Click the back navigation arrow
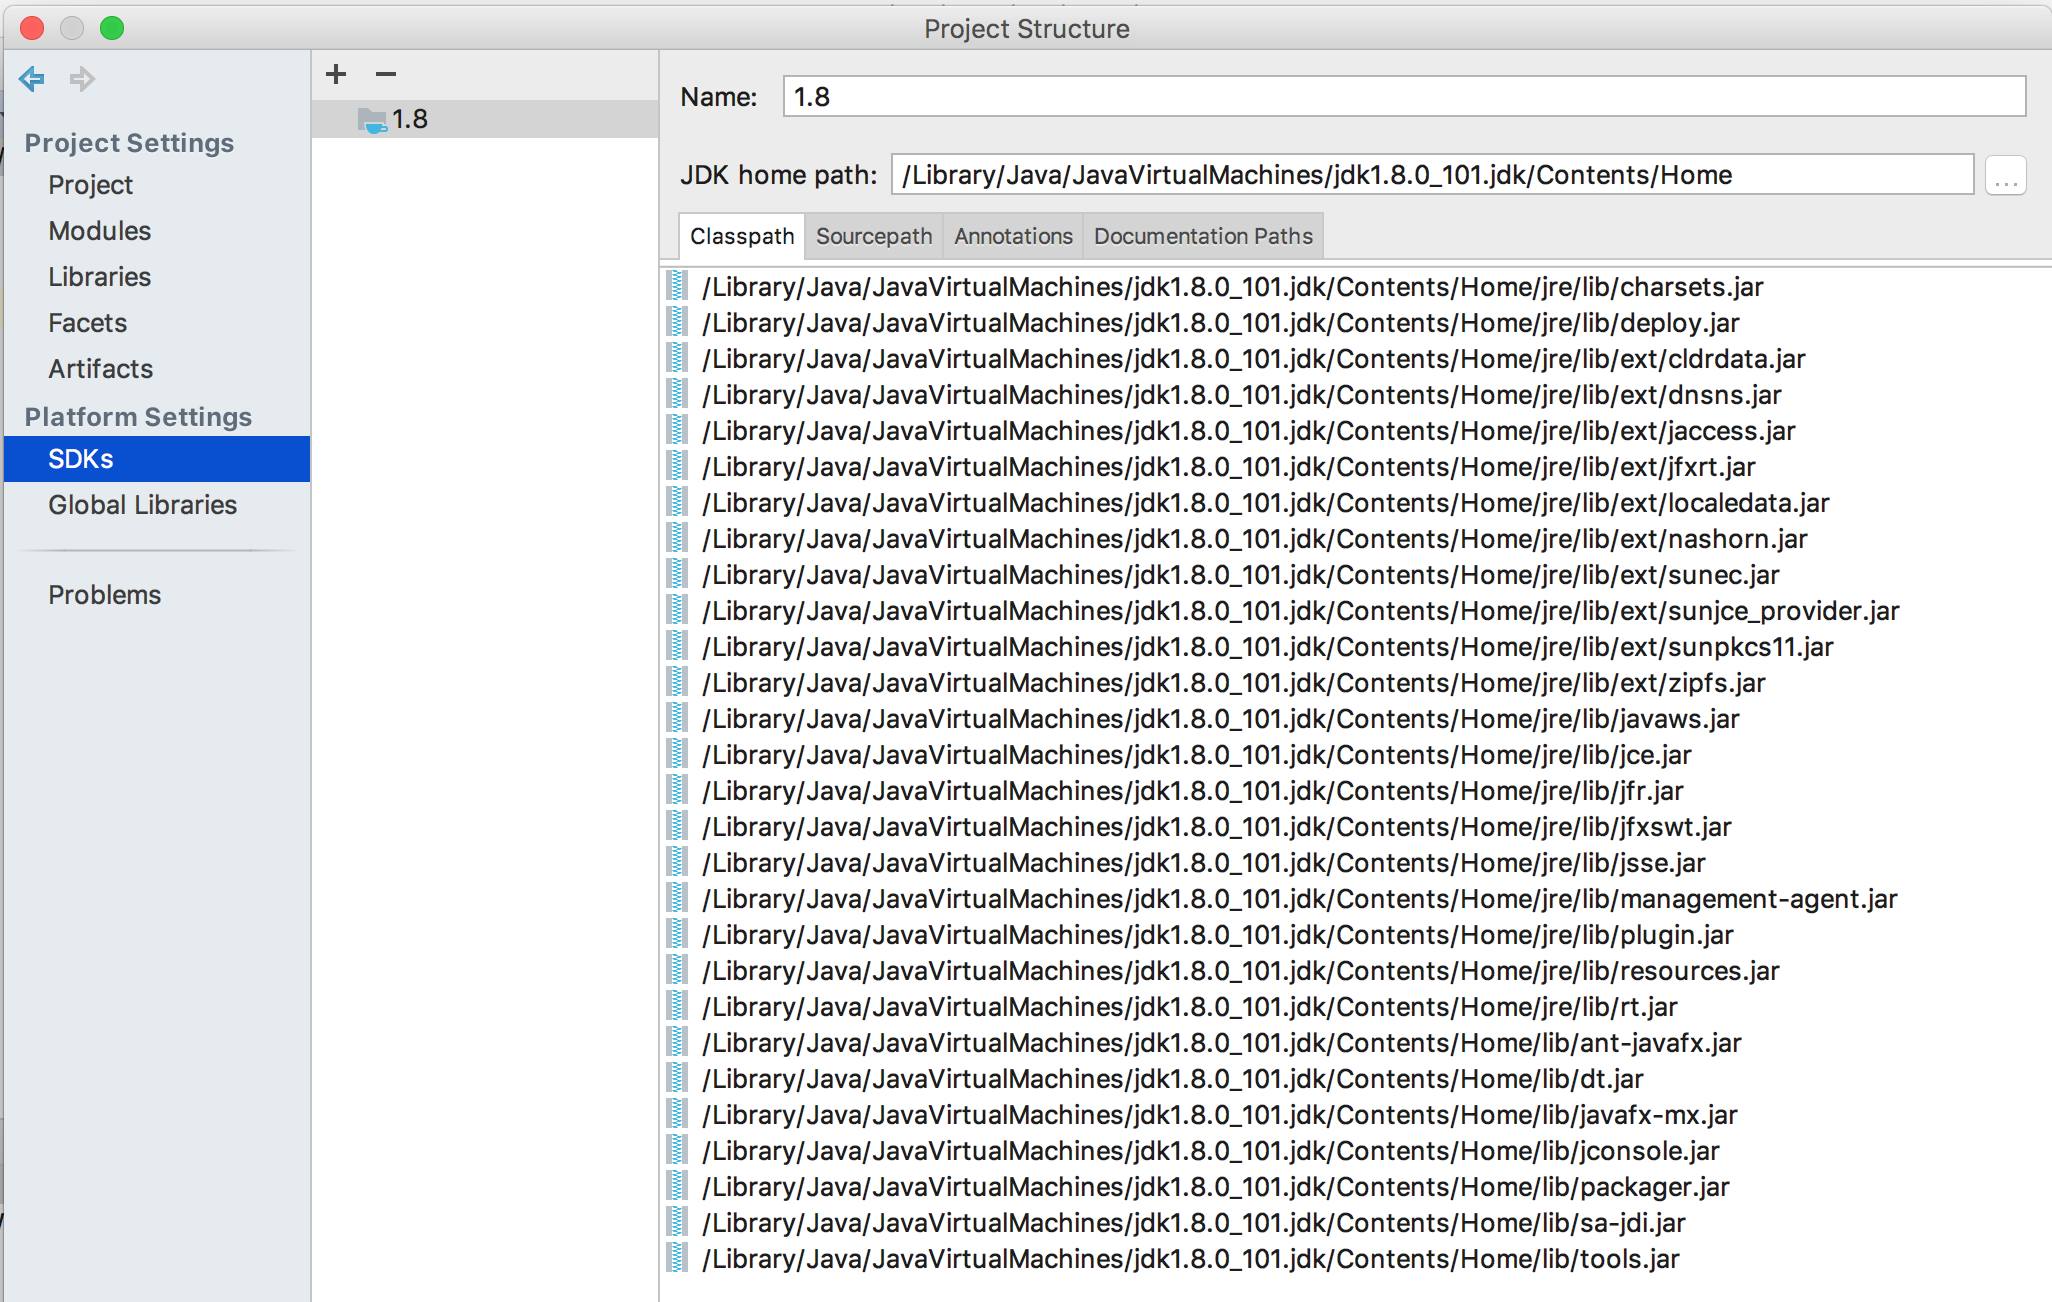Image resolution: width=2052 pixels, height=1302 pixels. tap(32, 78)
